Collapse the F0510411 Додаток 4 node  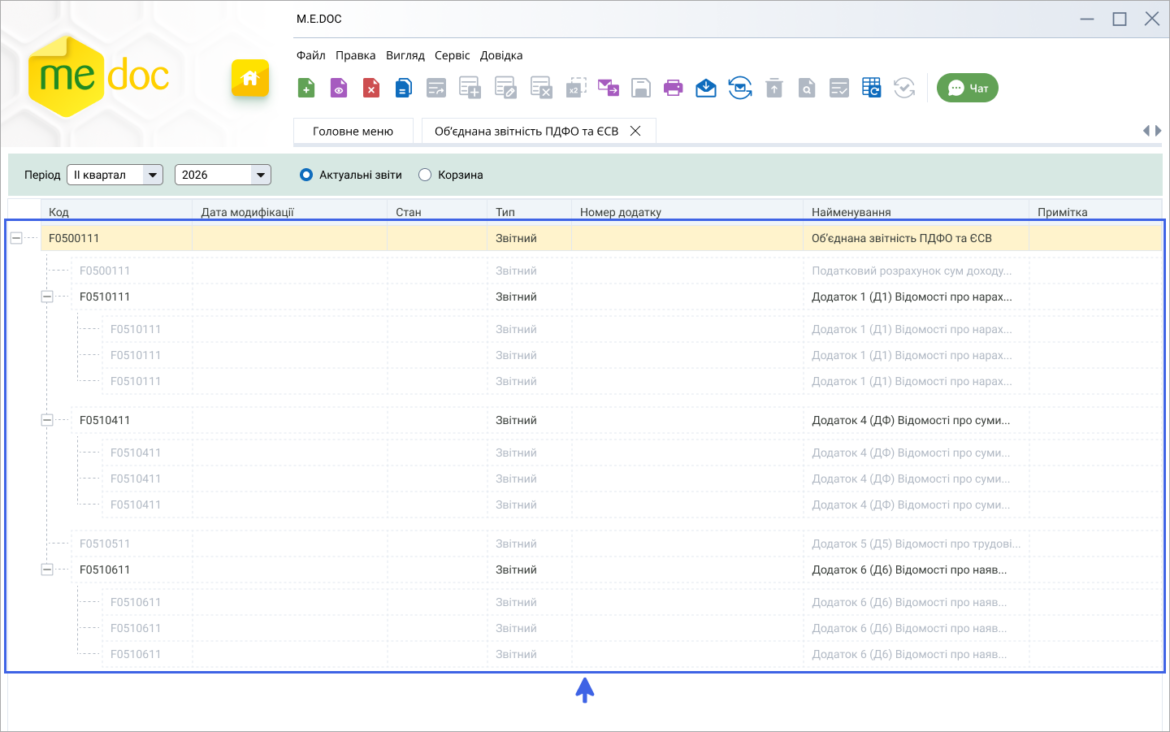(47, 420)
